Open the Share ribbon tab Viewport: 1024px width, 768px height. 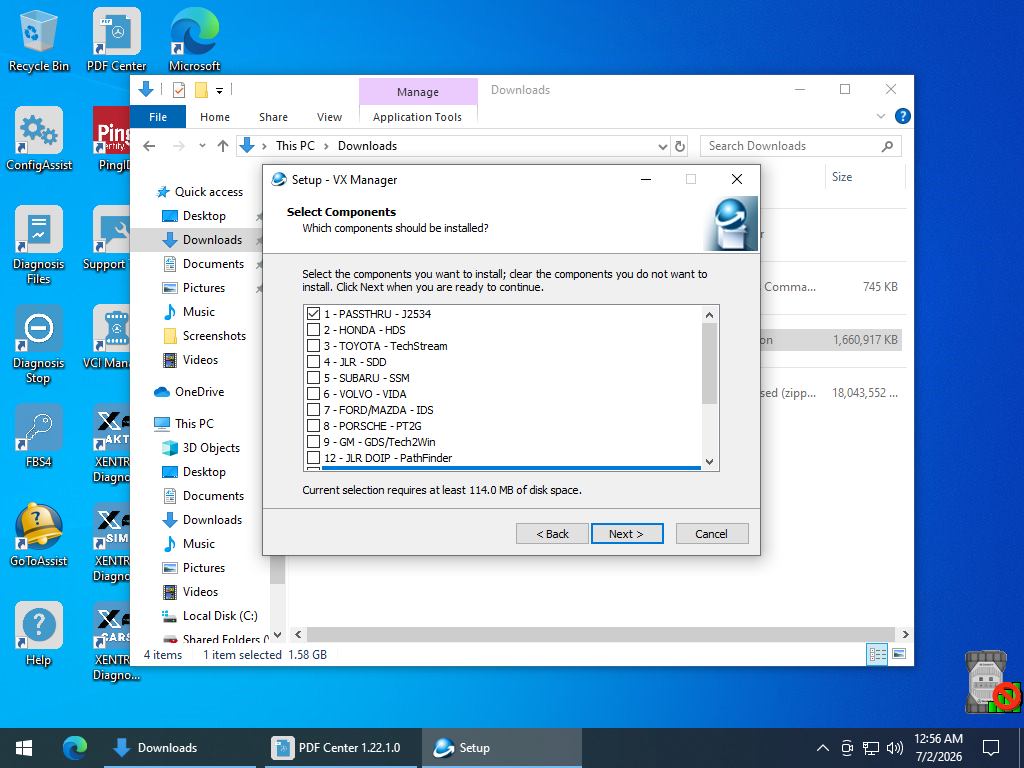click(x=273, y=117)
